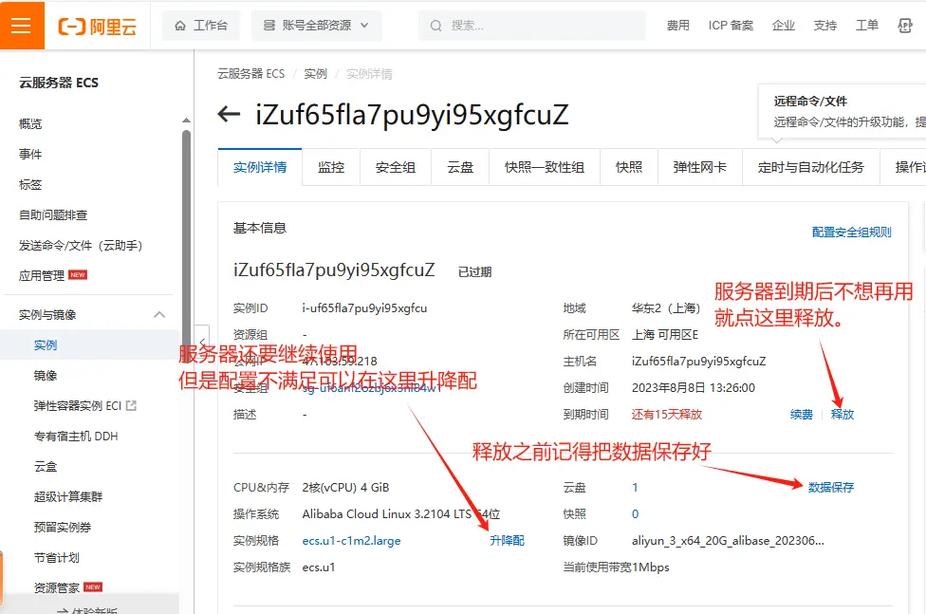
Task: Click the sidebar scroll-up arrow
Action: (x=186, y=120)
